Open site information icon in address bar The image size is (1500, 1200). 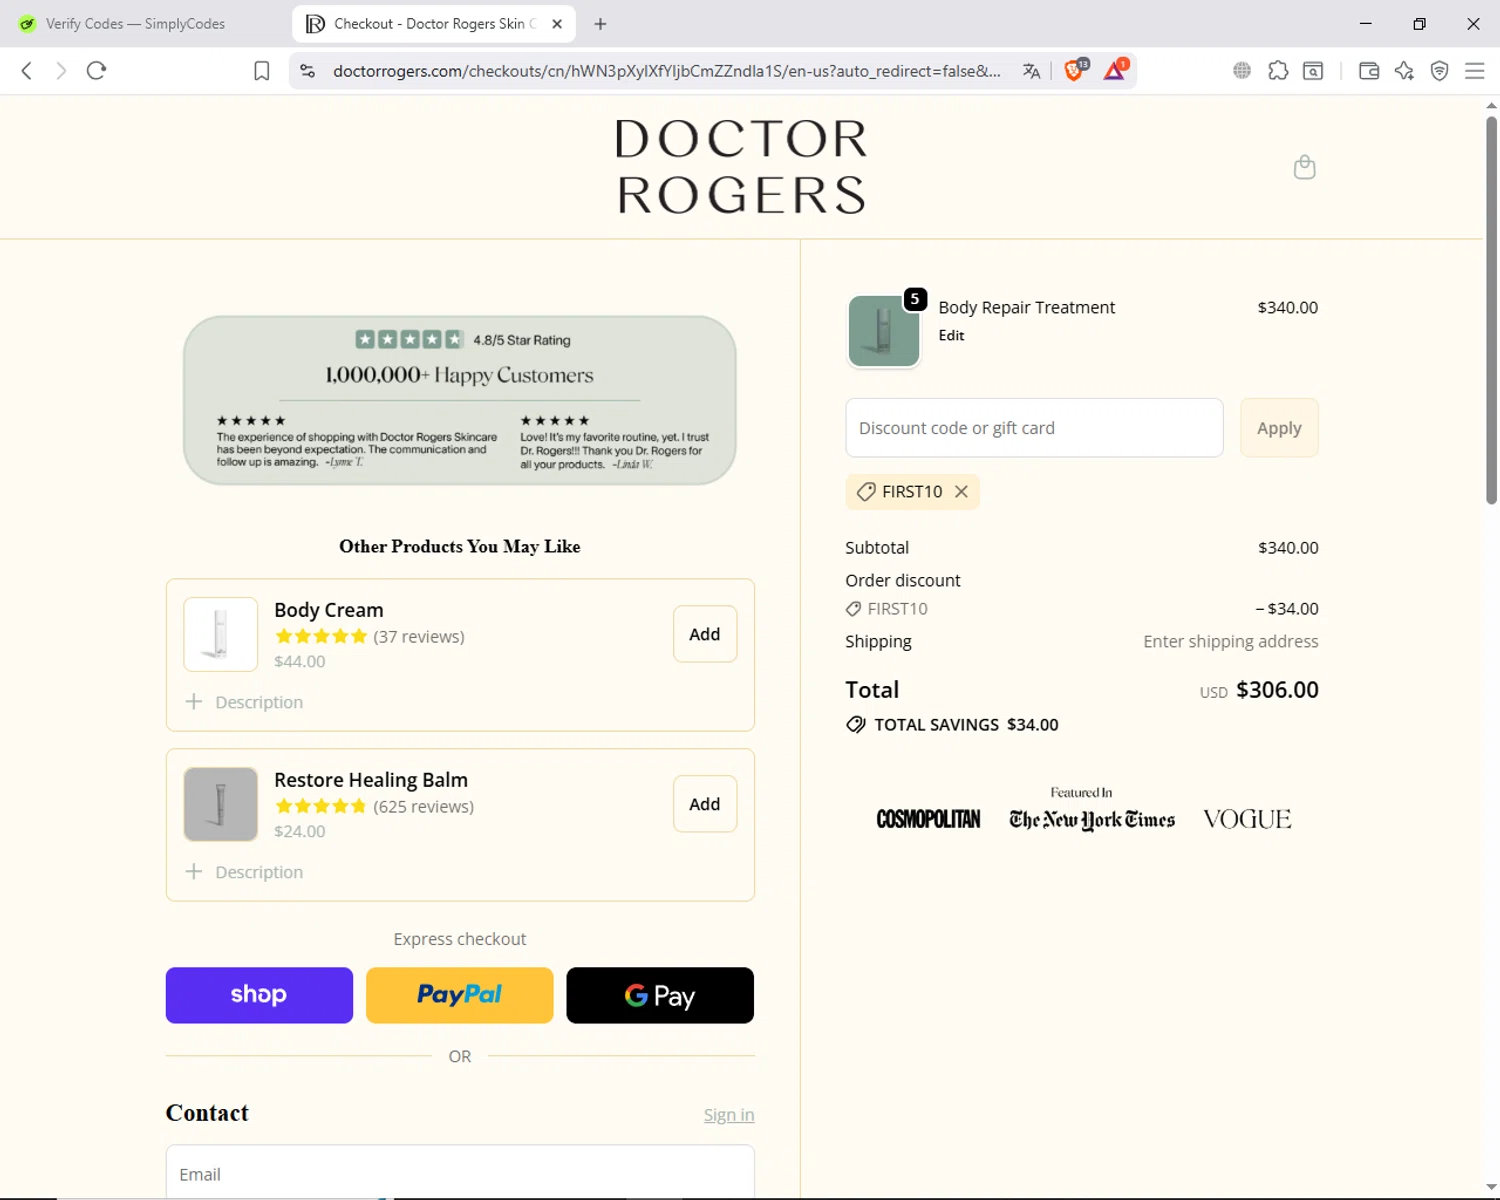(308, 71)
